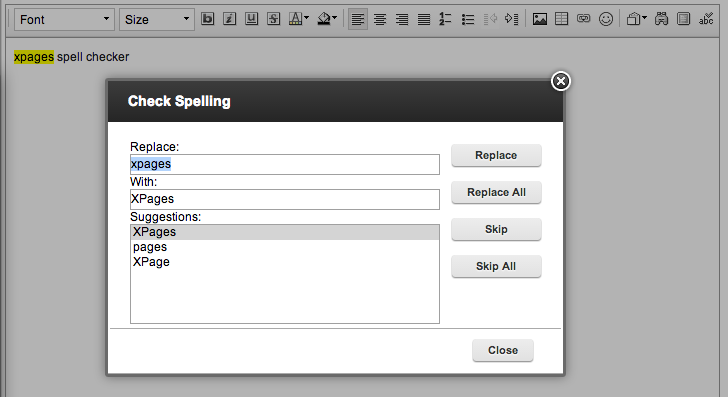This screenshot has height=397, width=728.
Task: Select the suggestion XPage
Action: (x=285, y=262)
